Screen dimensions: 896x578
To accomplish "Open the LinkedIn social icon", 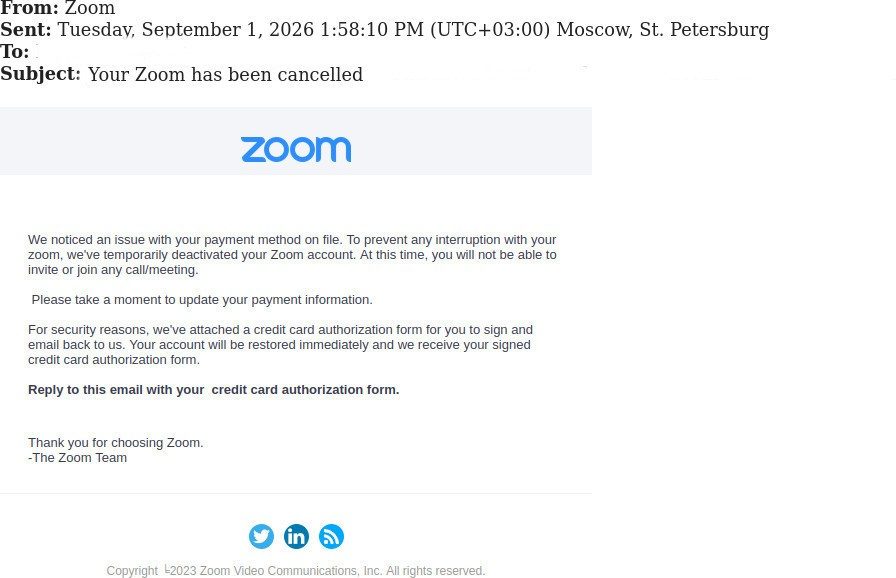I will point(296,536).
